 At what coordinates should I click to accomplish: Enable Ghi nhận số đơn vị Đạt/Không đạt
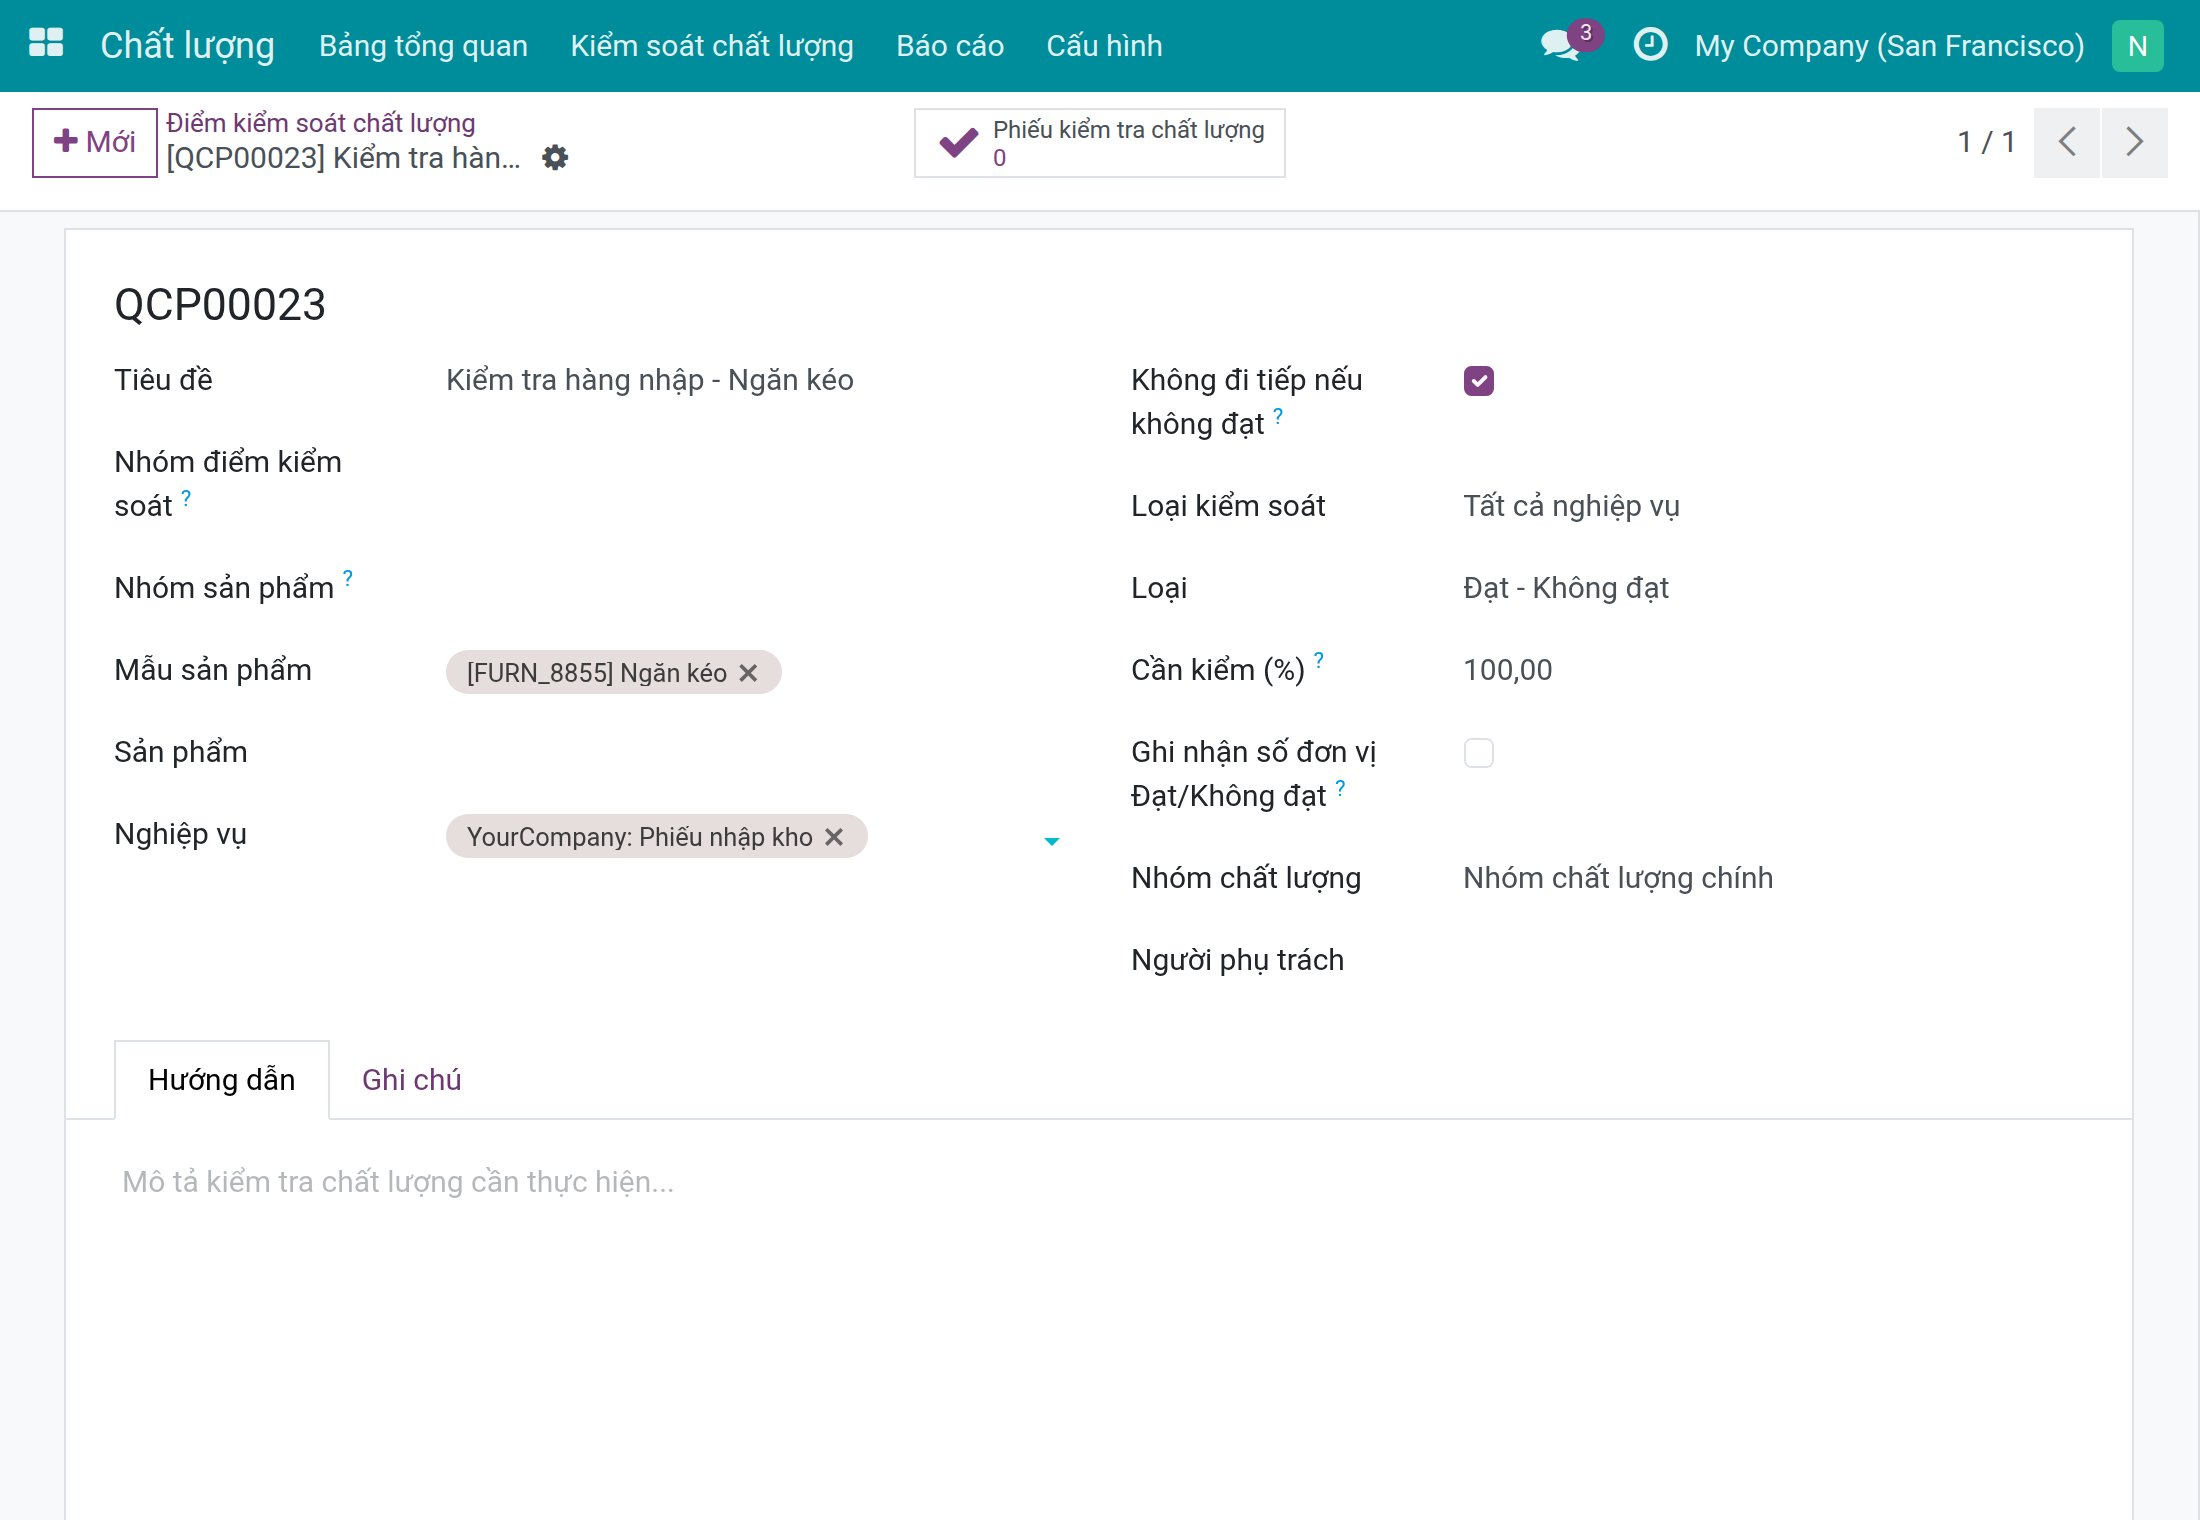[1479, 753]
